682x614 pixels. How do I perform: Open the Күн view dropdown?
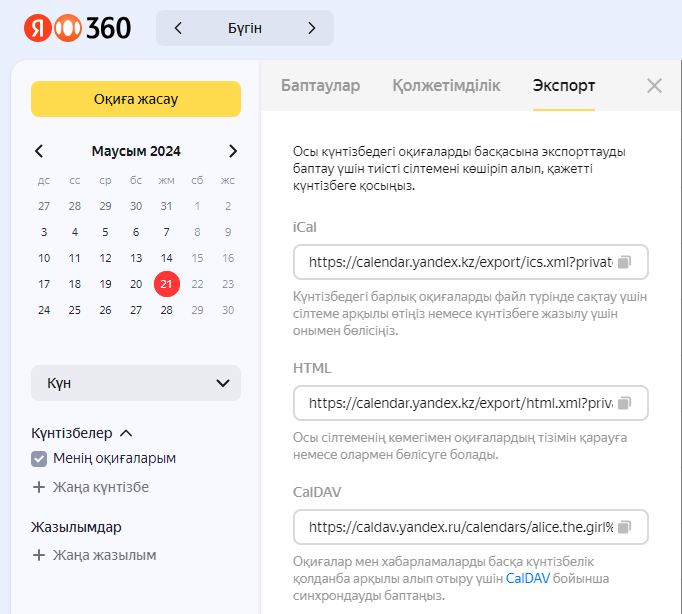pos(136,383)
